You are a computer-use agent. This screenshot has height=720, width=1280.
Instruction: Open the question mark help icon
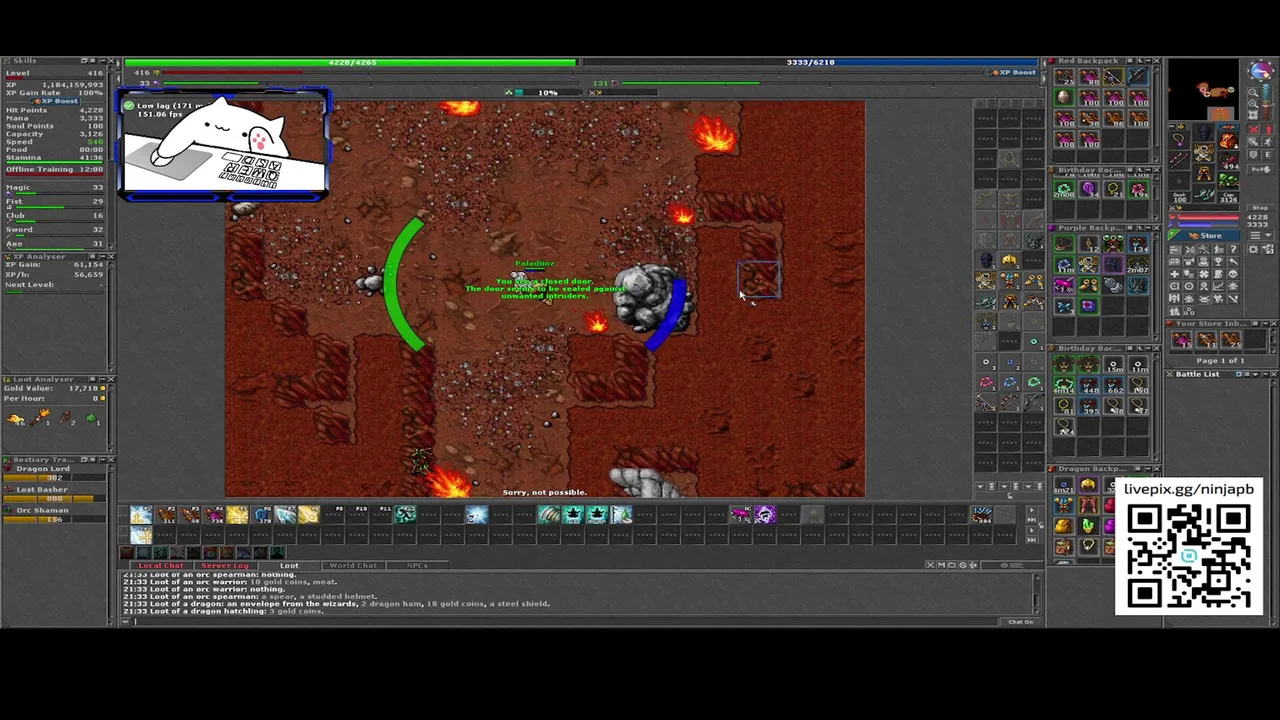[x=1233, y=249]
